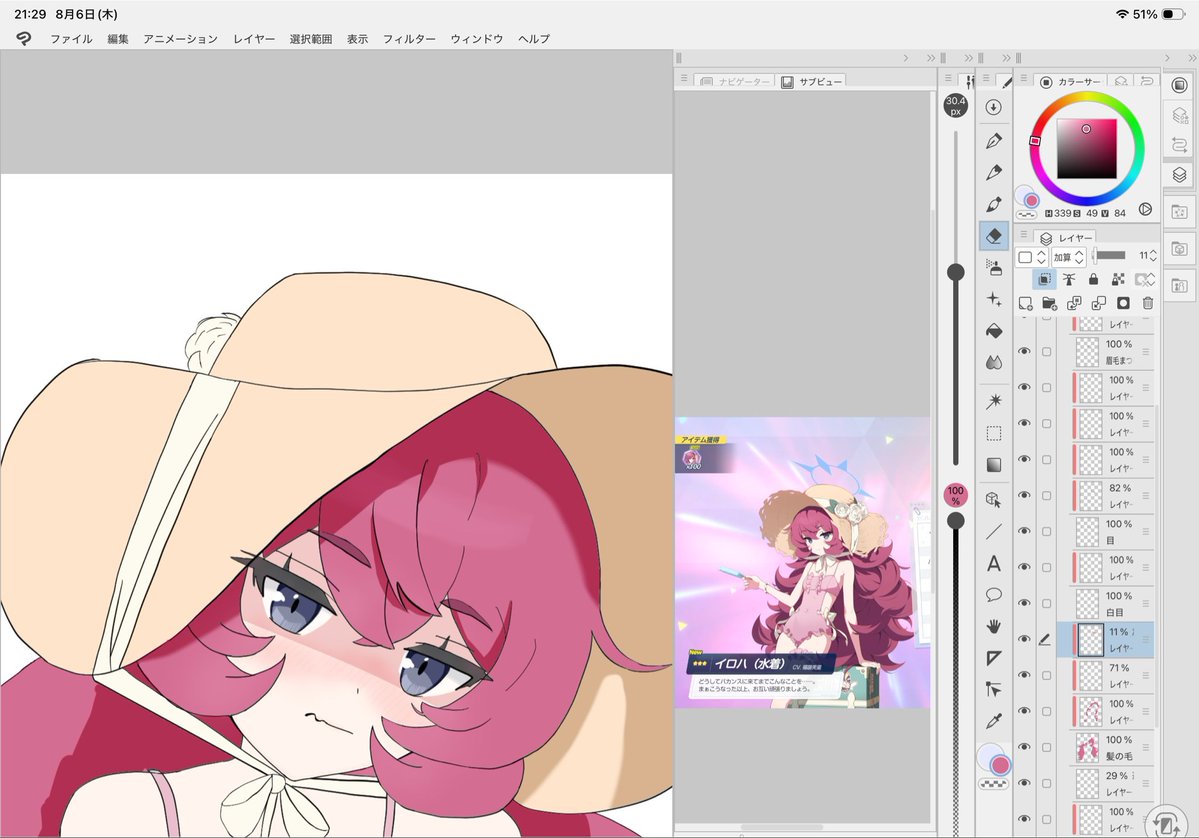
Task: Click the New layer folder icon
Action: 1049,304
